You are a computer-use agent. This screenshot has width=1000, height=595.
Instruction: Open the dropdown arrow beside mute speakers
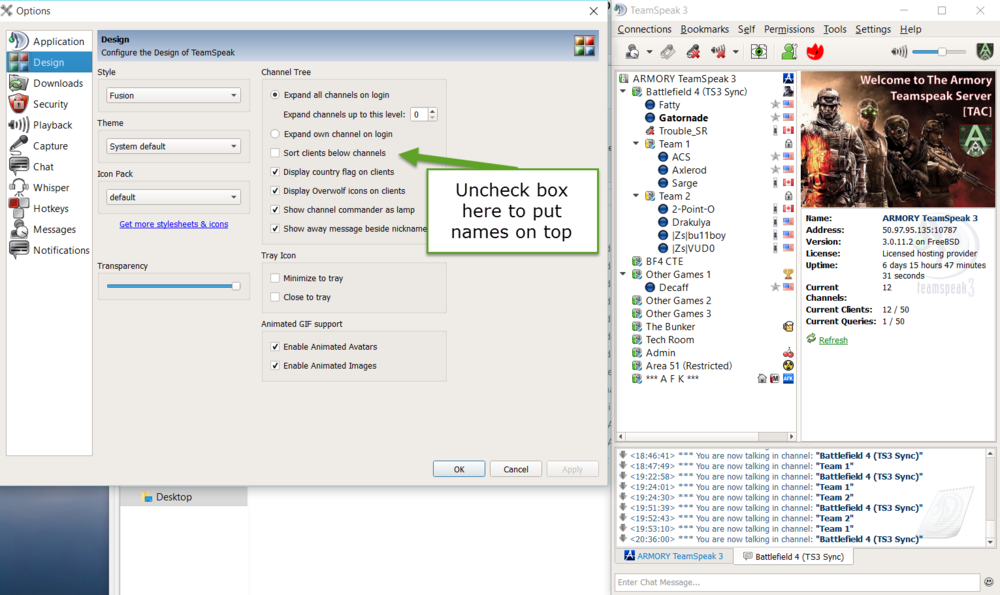(x=735, y=52)
